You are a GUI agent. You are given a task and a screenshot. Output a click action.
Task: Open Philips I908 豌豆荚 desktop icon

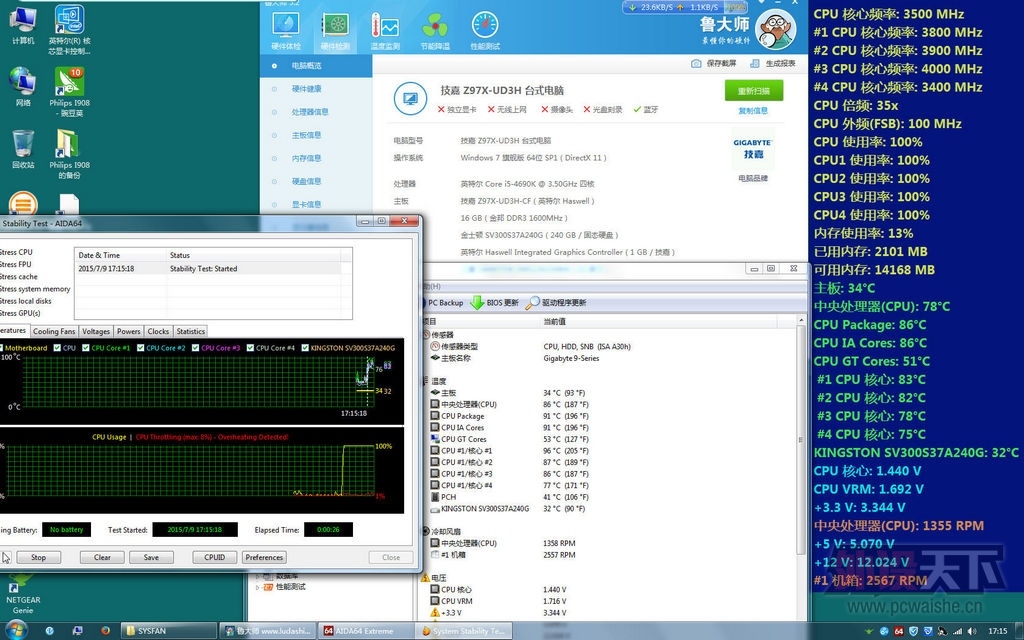(69, 92)
